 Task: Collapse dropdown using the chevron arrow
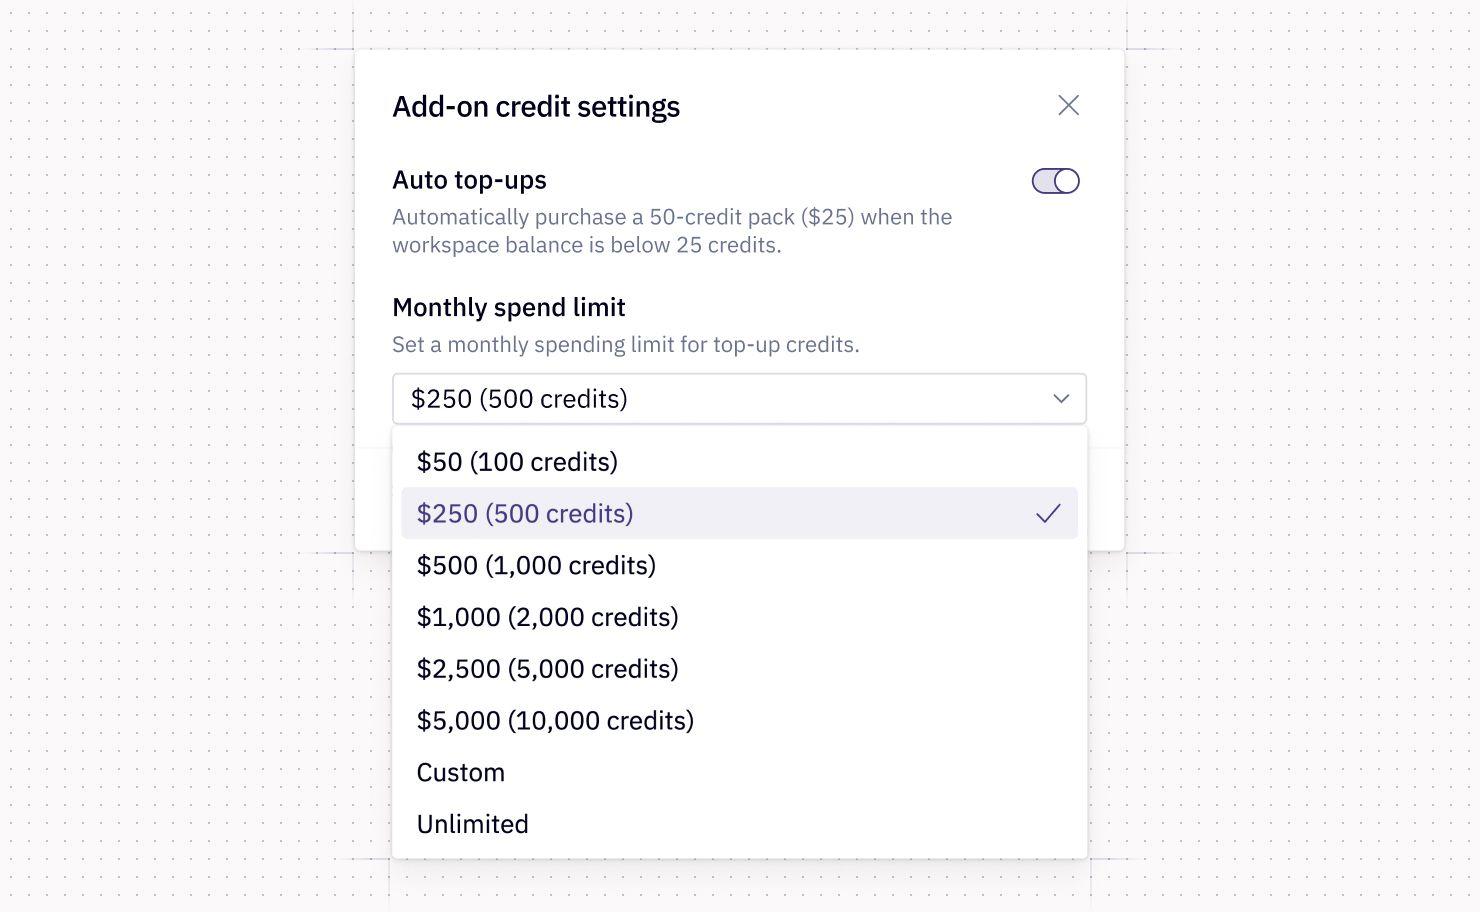pos(1061,399)
